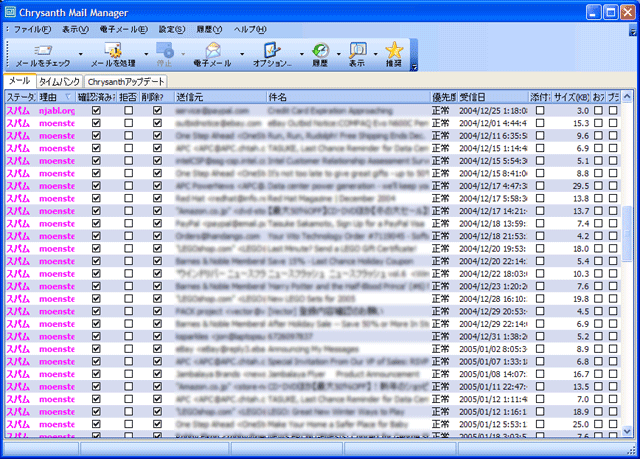Expand the arrow next to オプション
Image resolution: width=640 pixels, height=459 pixels.
click(x=302, y=54)
